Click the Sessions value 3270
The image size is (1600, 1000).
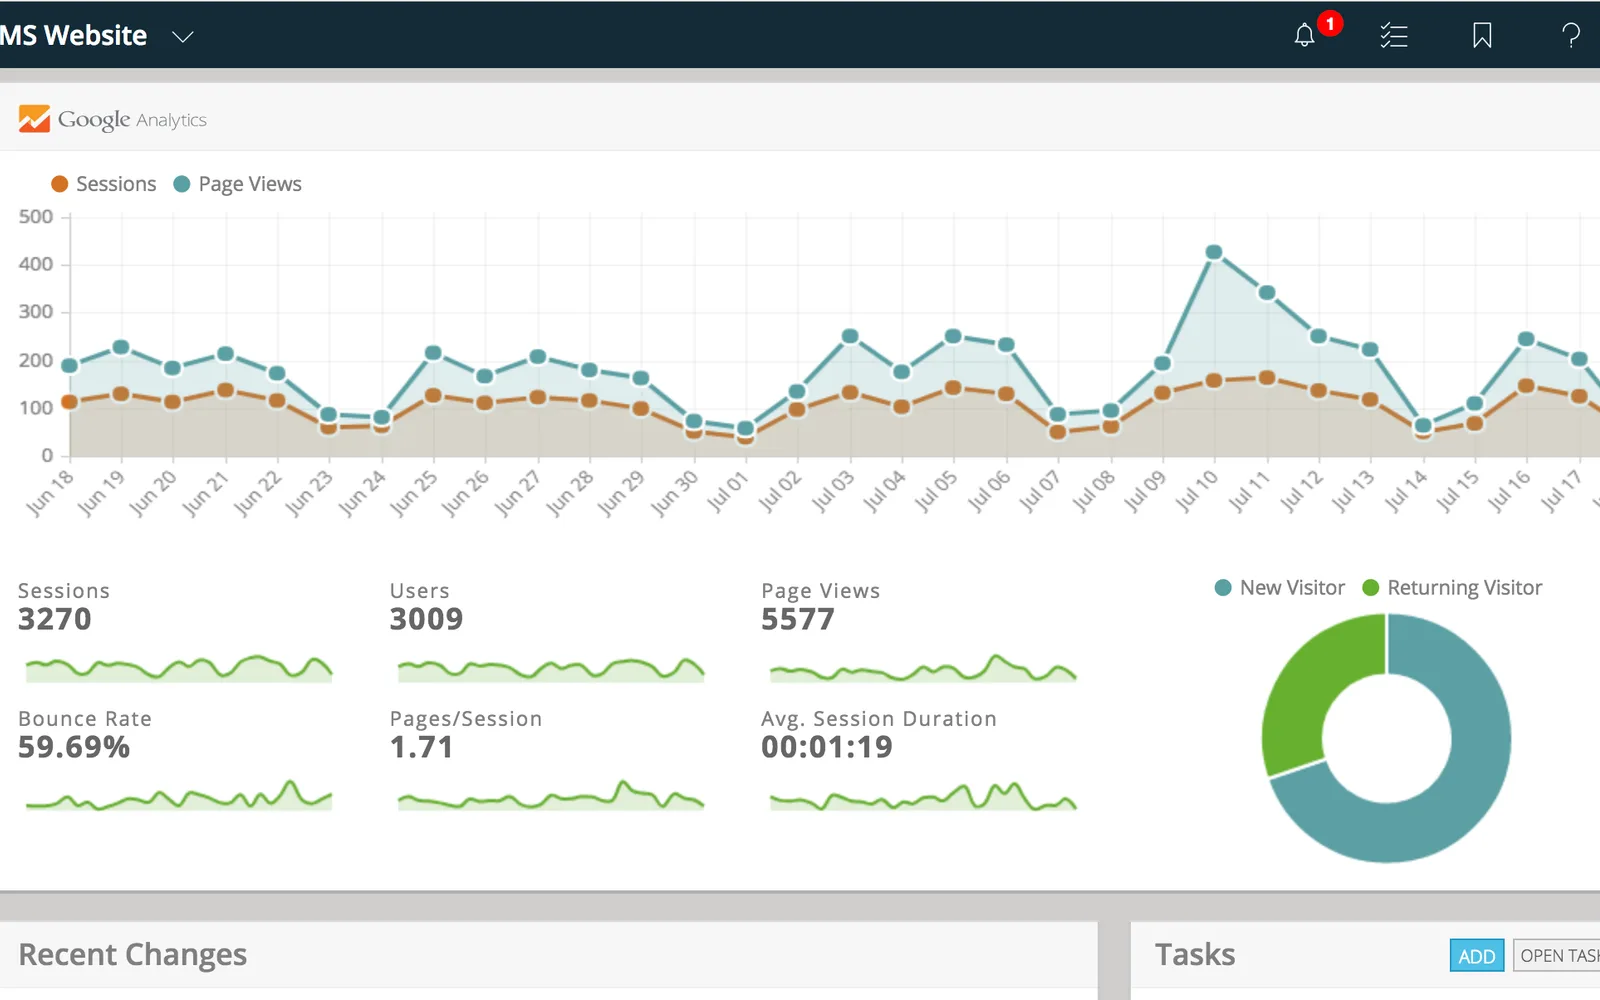coord(55,619)
